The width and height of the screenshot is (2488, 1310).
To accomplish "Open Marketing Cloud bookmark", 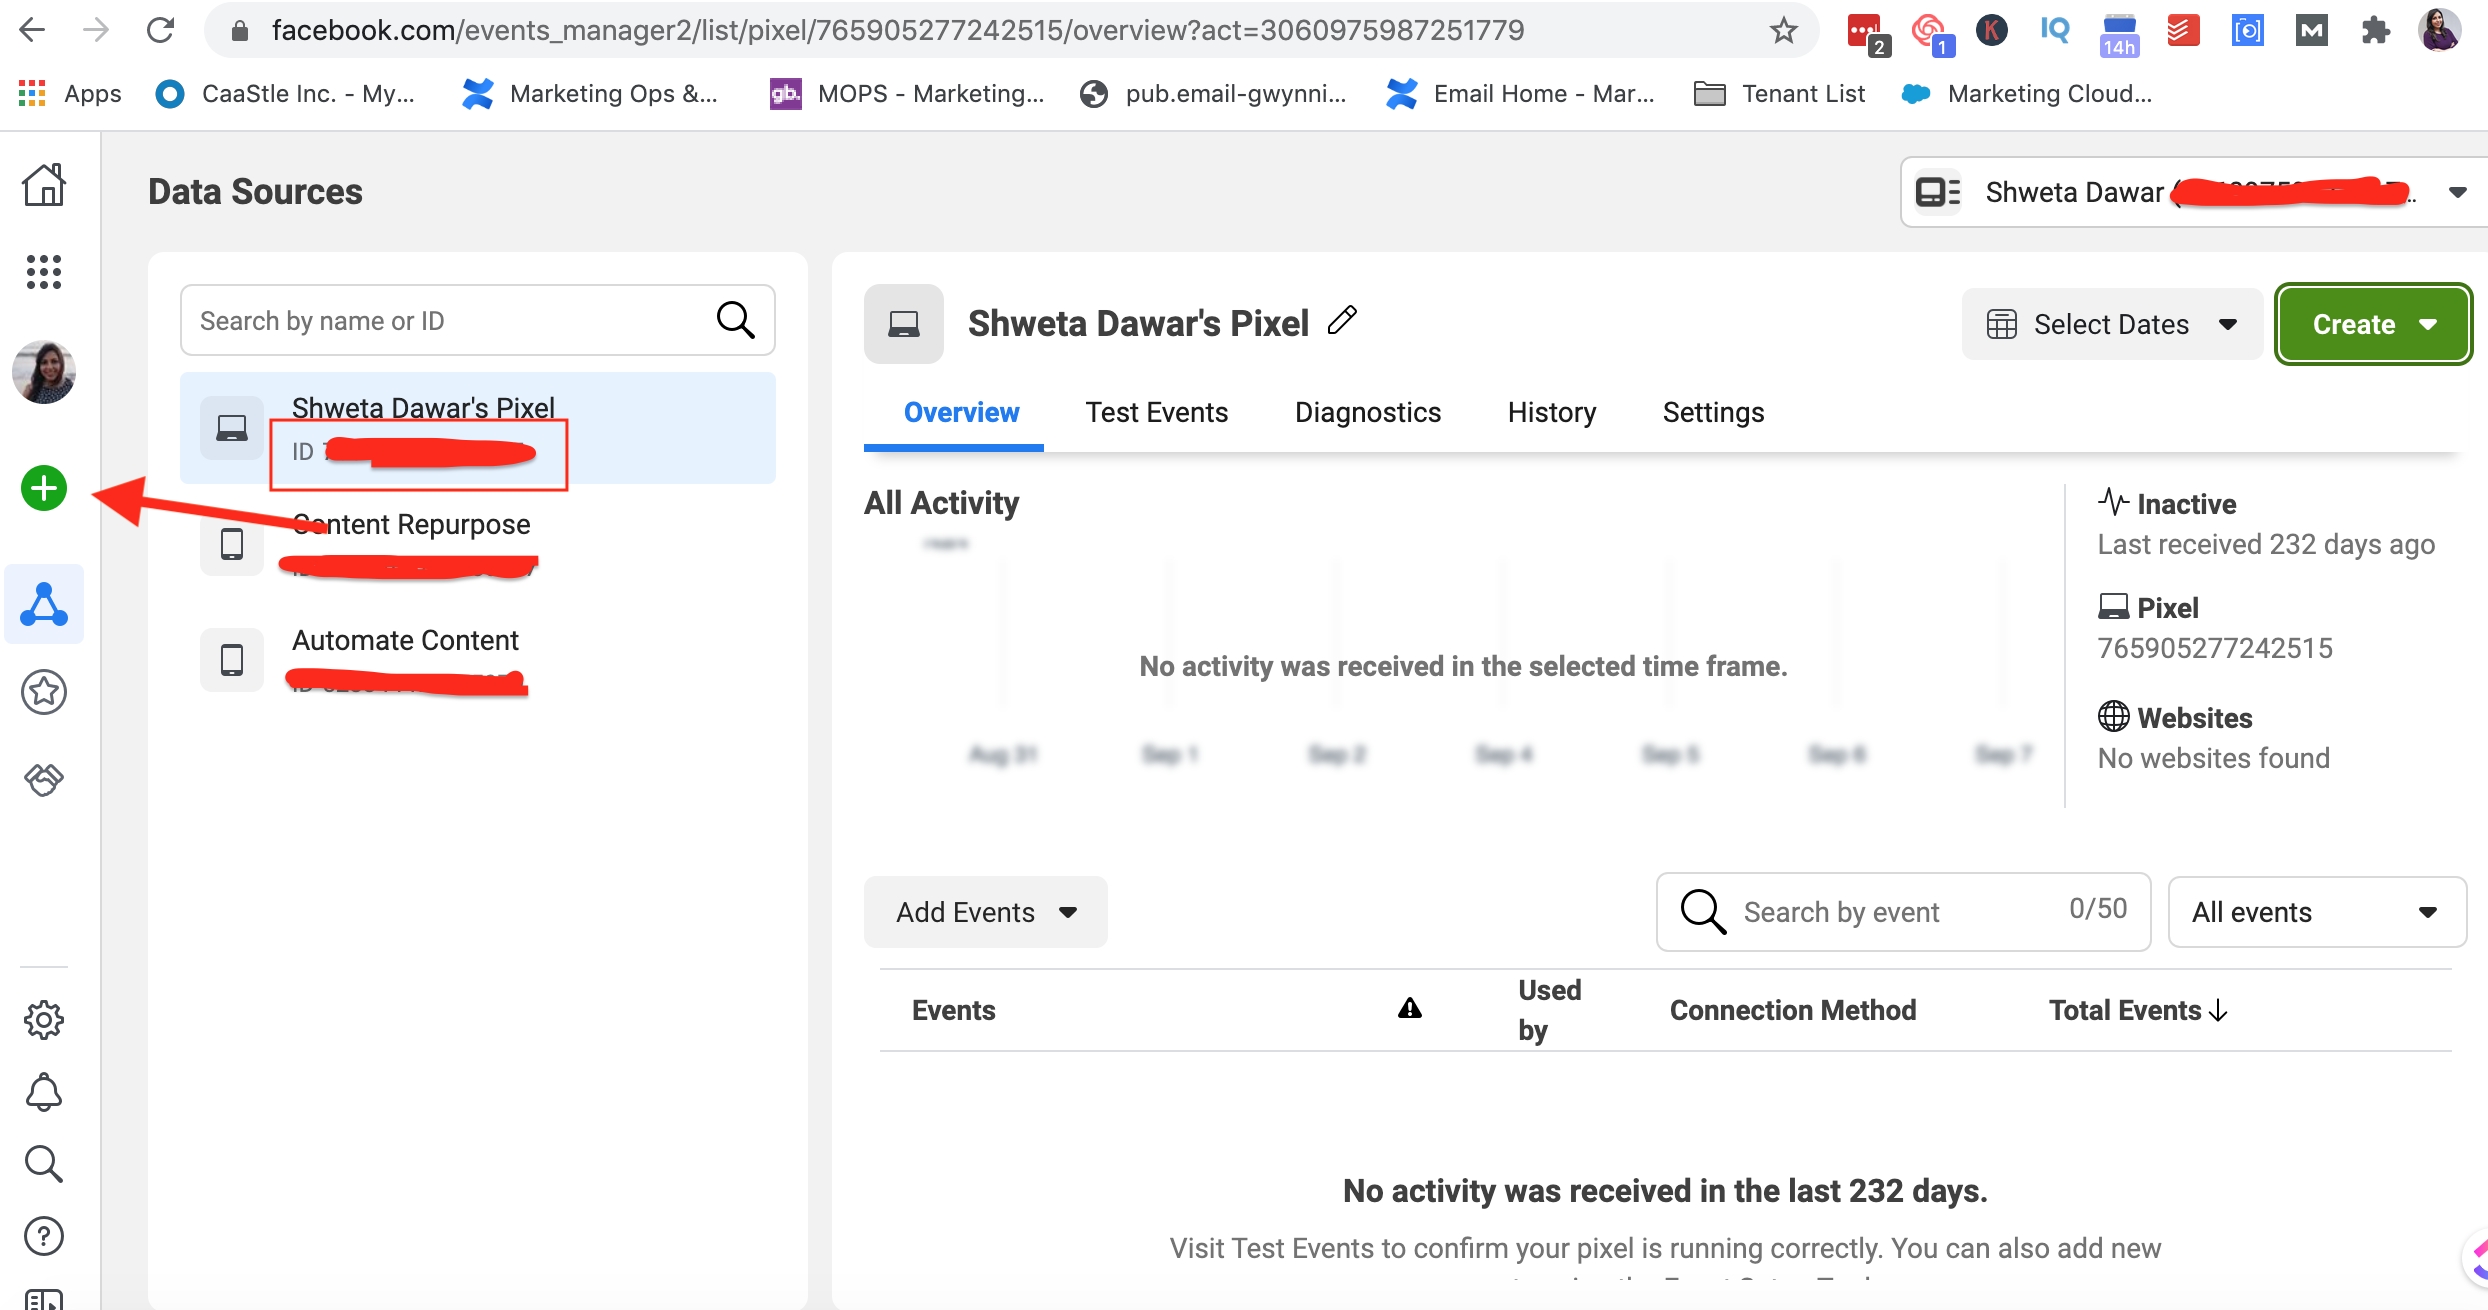I will coord(2027,94).
